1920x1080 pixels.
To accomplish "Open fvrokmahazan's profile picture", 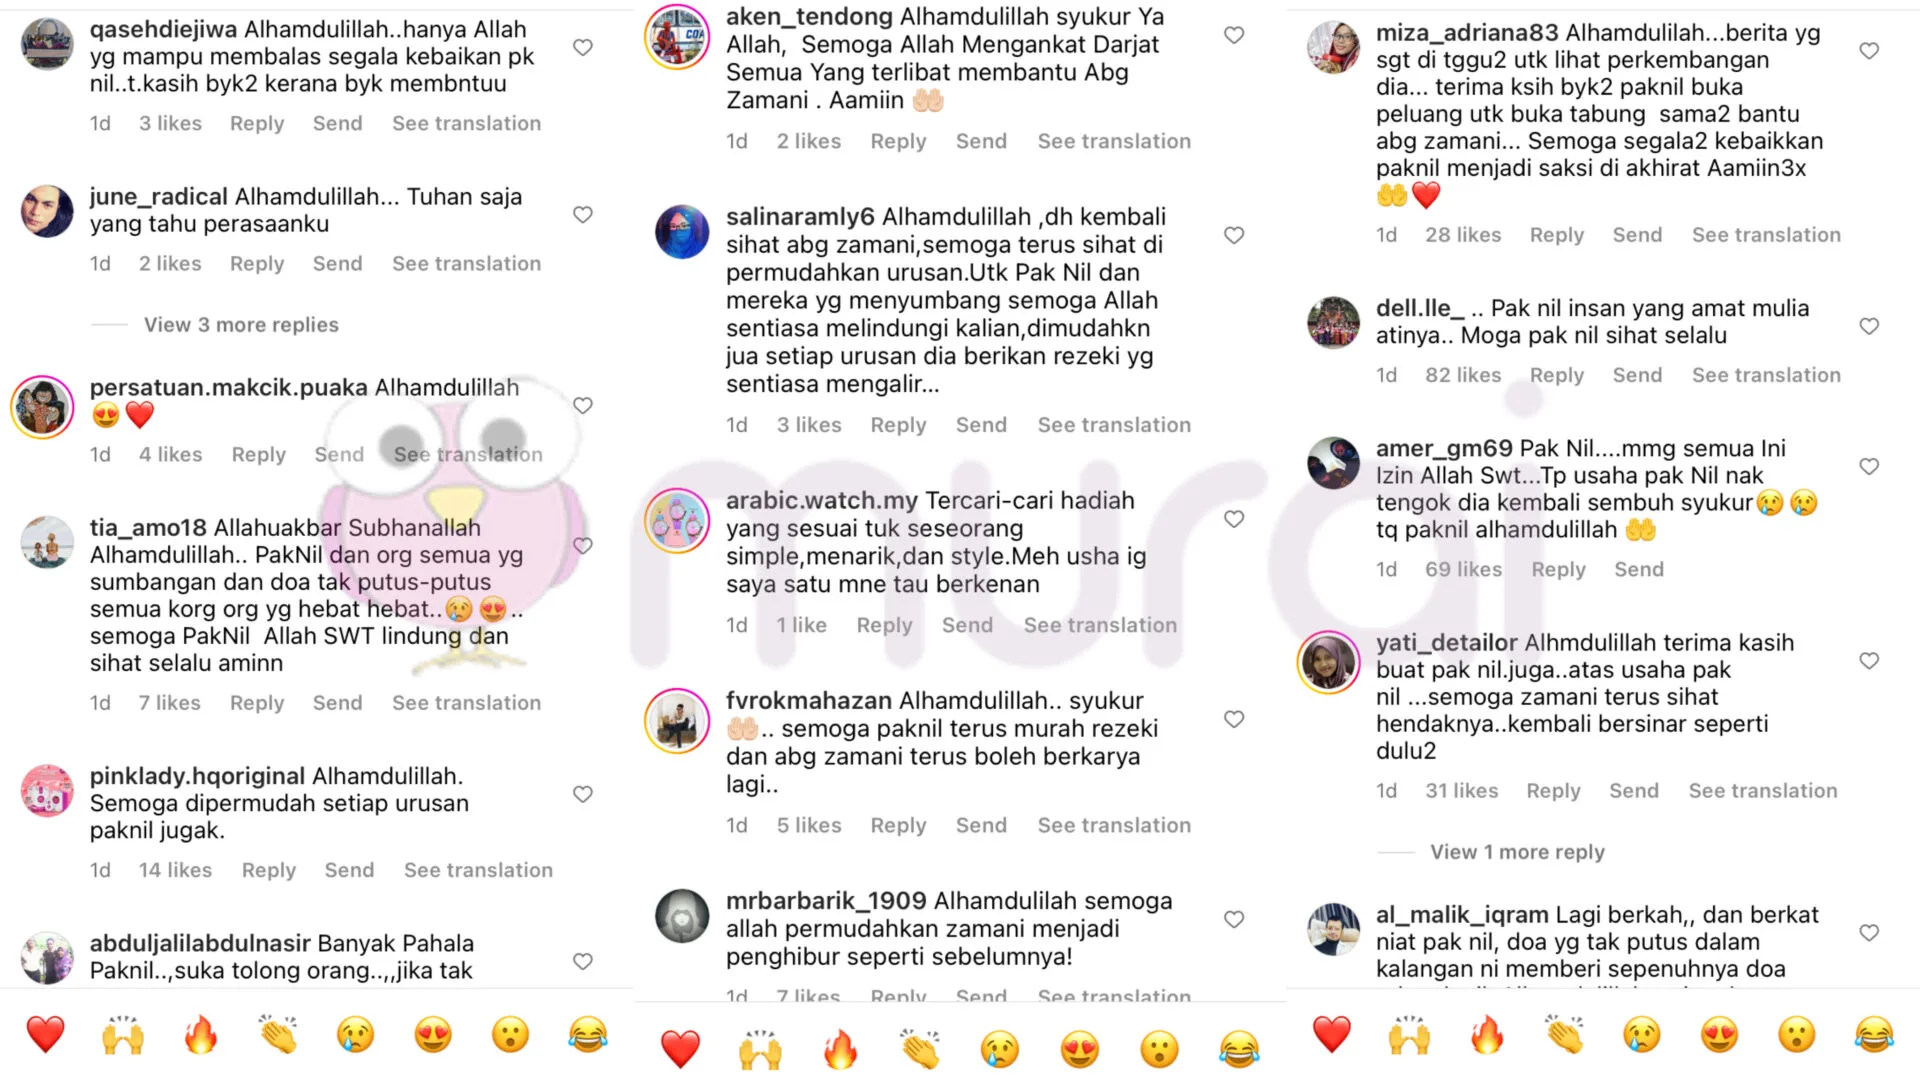I will coord(677,720).
